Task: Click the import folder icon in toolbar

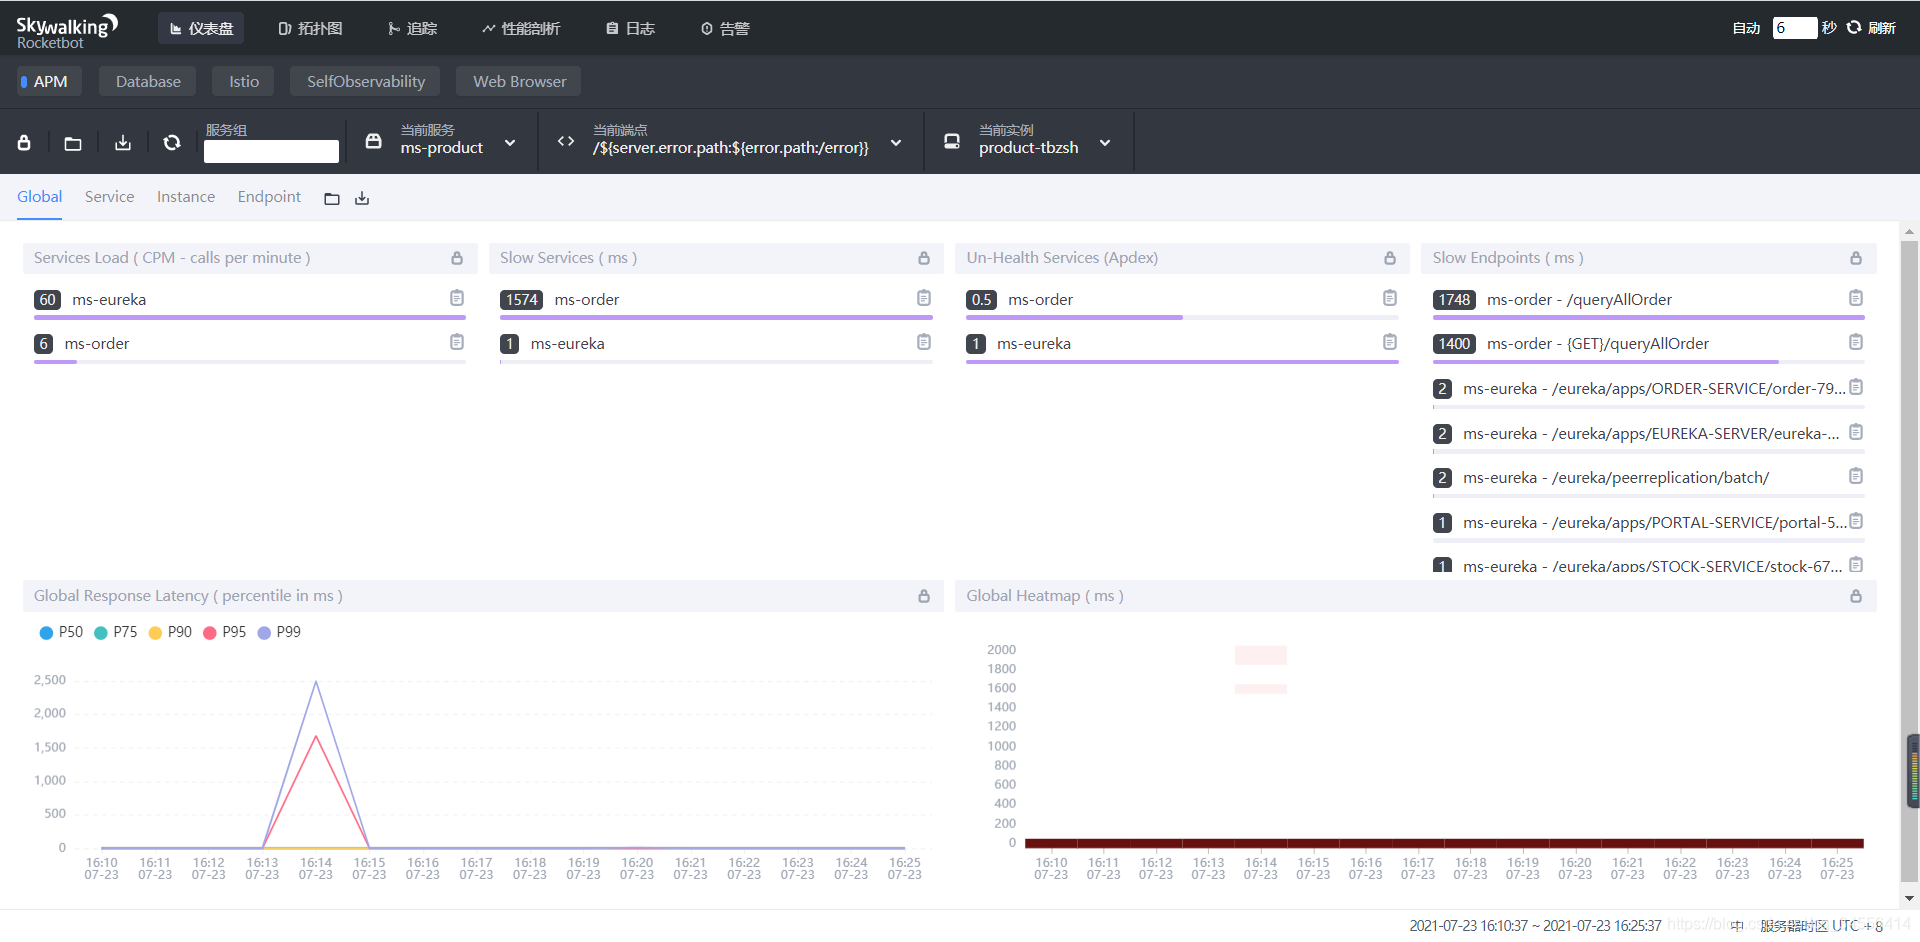Action: click(x=73, y=143)
